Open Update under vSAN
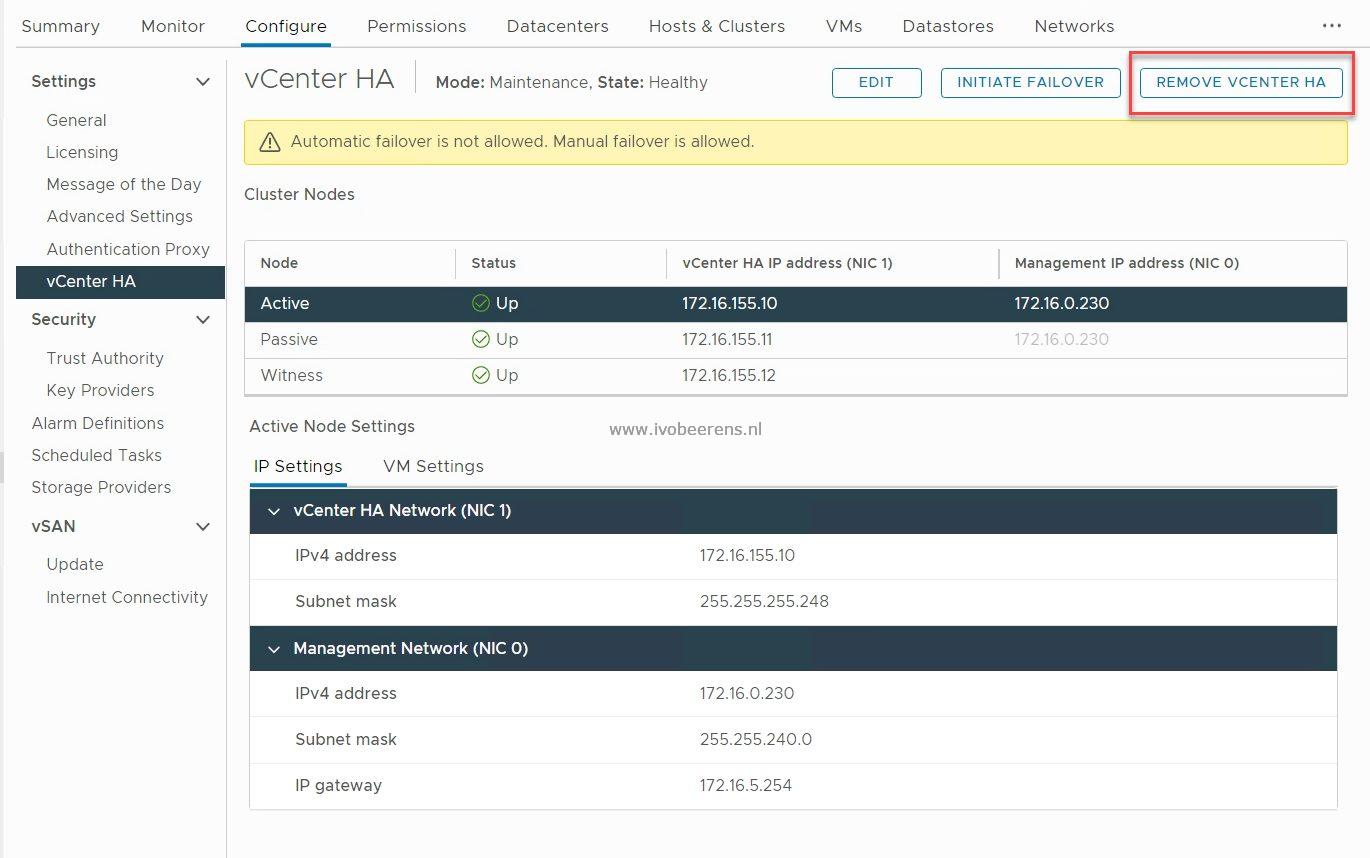The image size is (1370, 858). (75, 564)
